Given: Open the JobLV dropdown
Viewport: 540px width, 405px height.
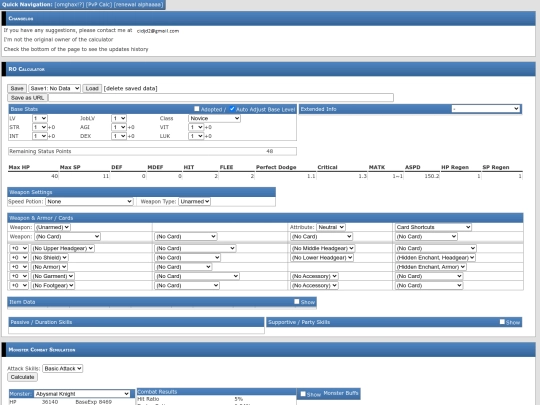Looking at the screenshot, I should tap(119, 118).
